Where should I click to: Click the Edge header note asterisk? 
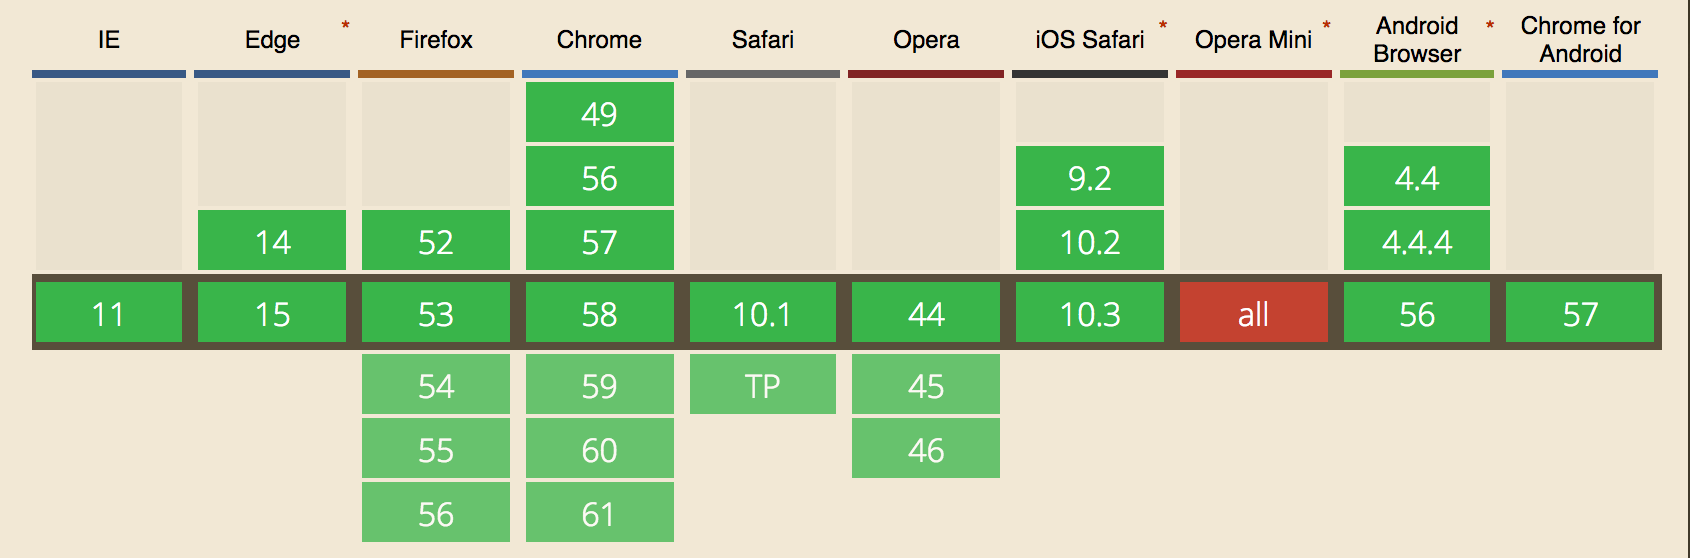pos(345,26)
